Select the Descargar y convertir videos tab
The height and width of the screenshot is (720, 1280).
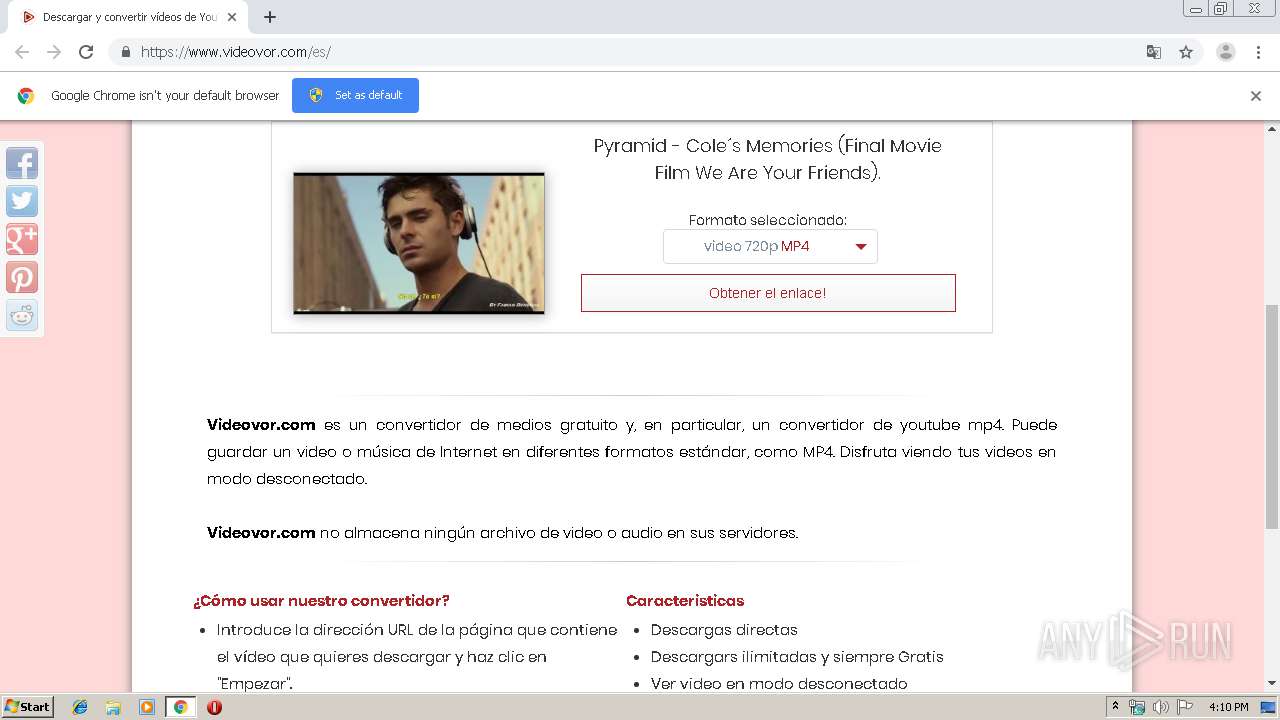coord(128,17)
